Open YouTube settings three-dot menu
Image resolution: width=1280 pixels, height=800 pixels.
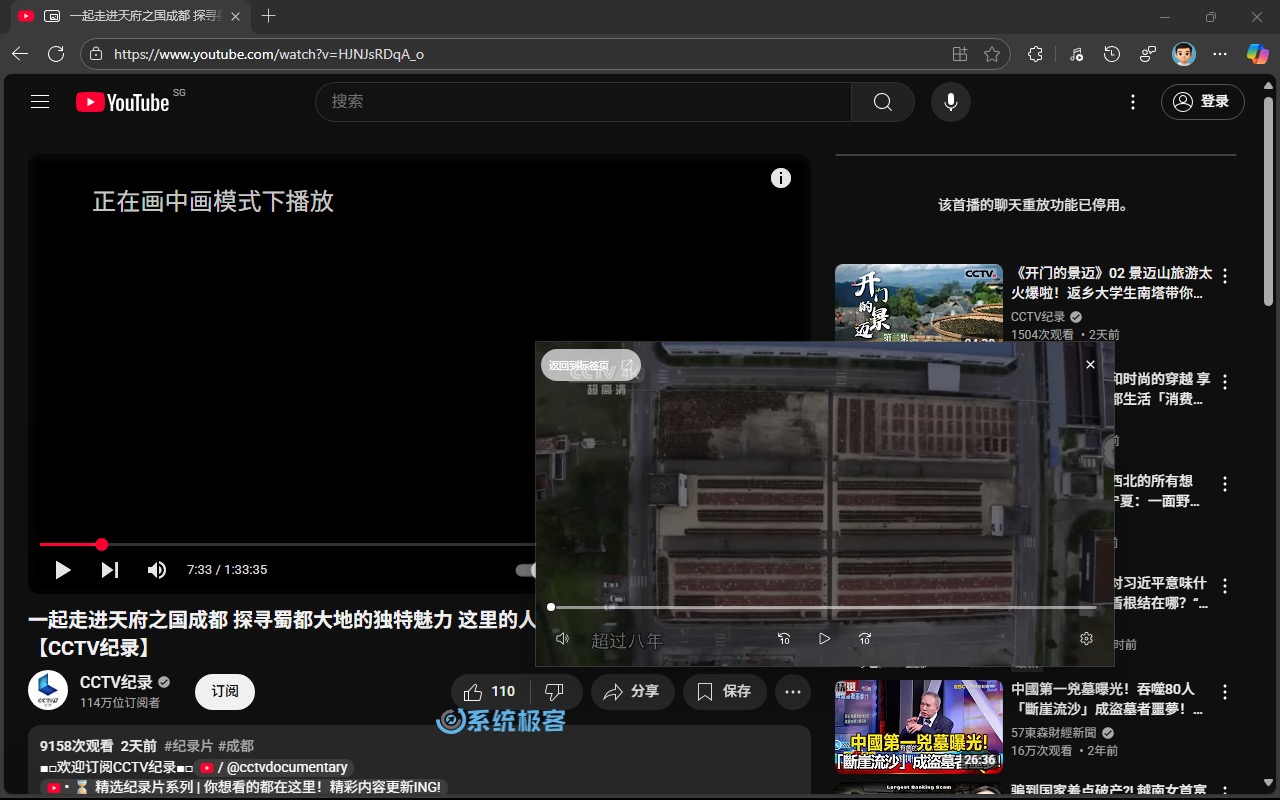coord(1132,102)
